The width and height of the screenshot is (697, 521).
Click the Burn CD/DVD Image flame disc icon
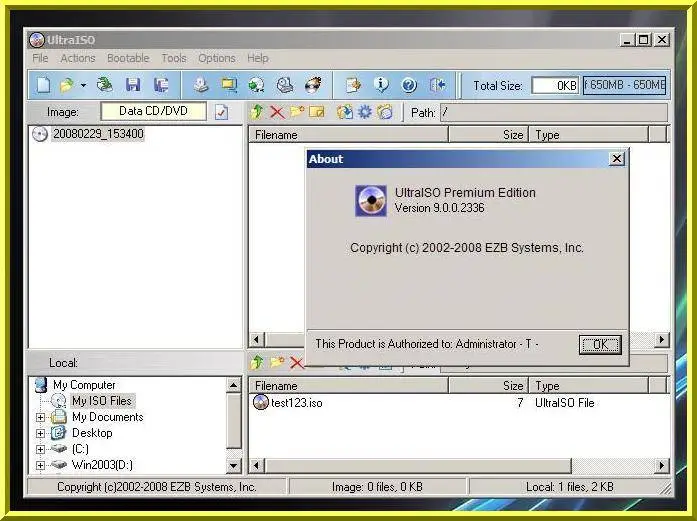point(313,84)
